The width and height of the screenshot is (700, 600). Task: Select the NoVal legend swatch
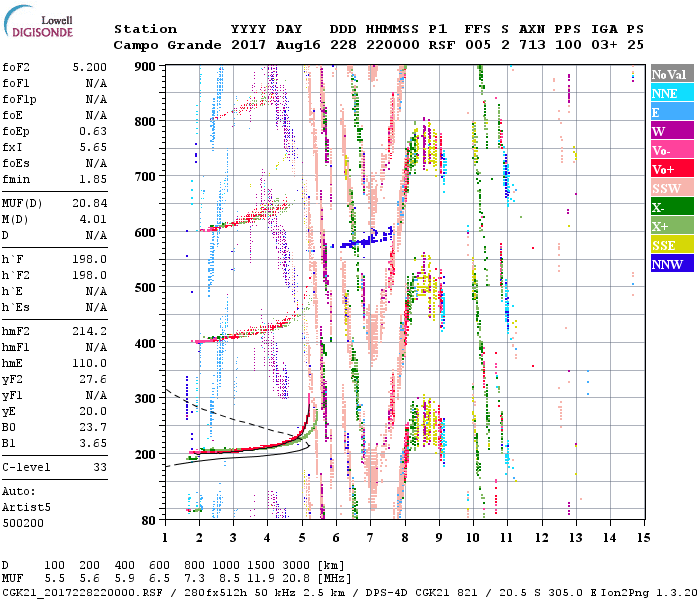[669, 75]
